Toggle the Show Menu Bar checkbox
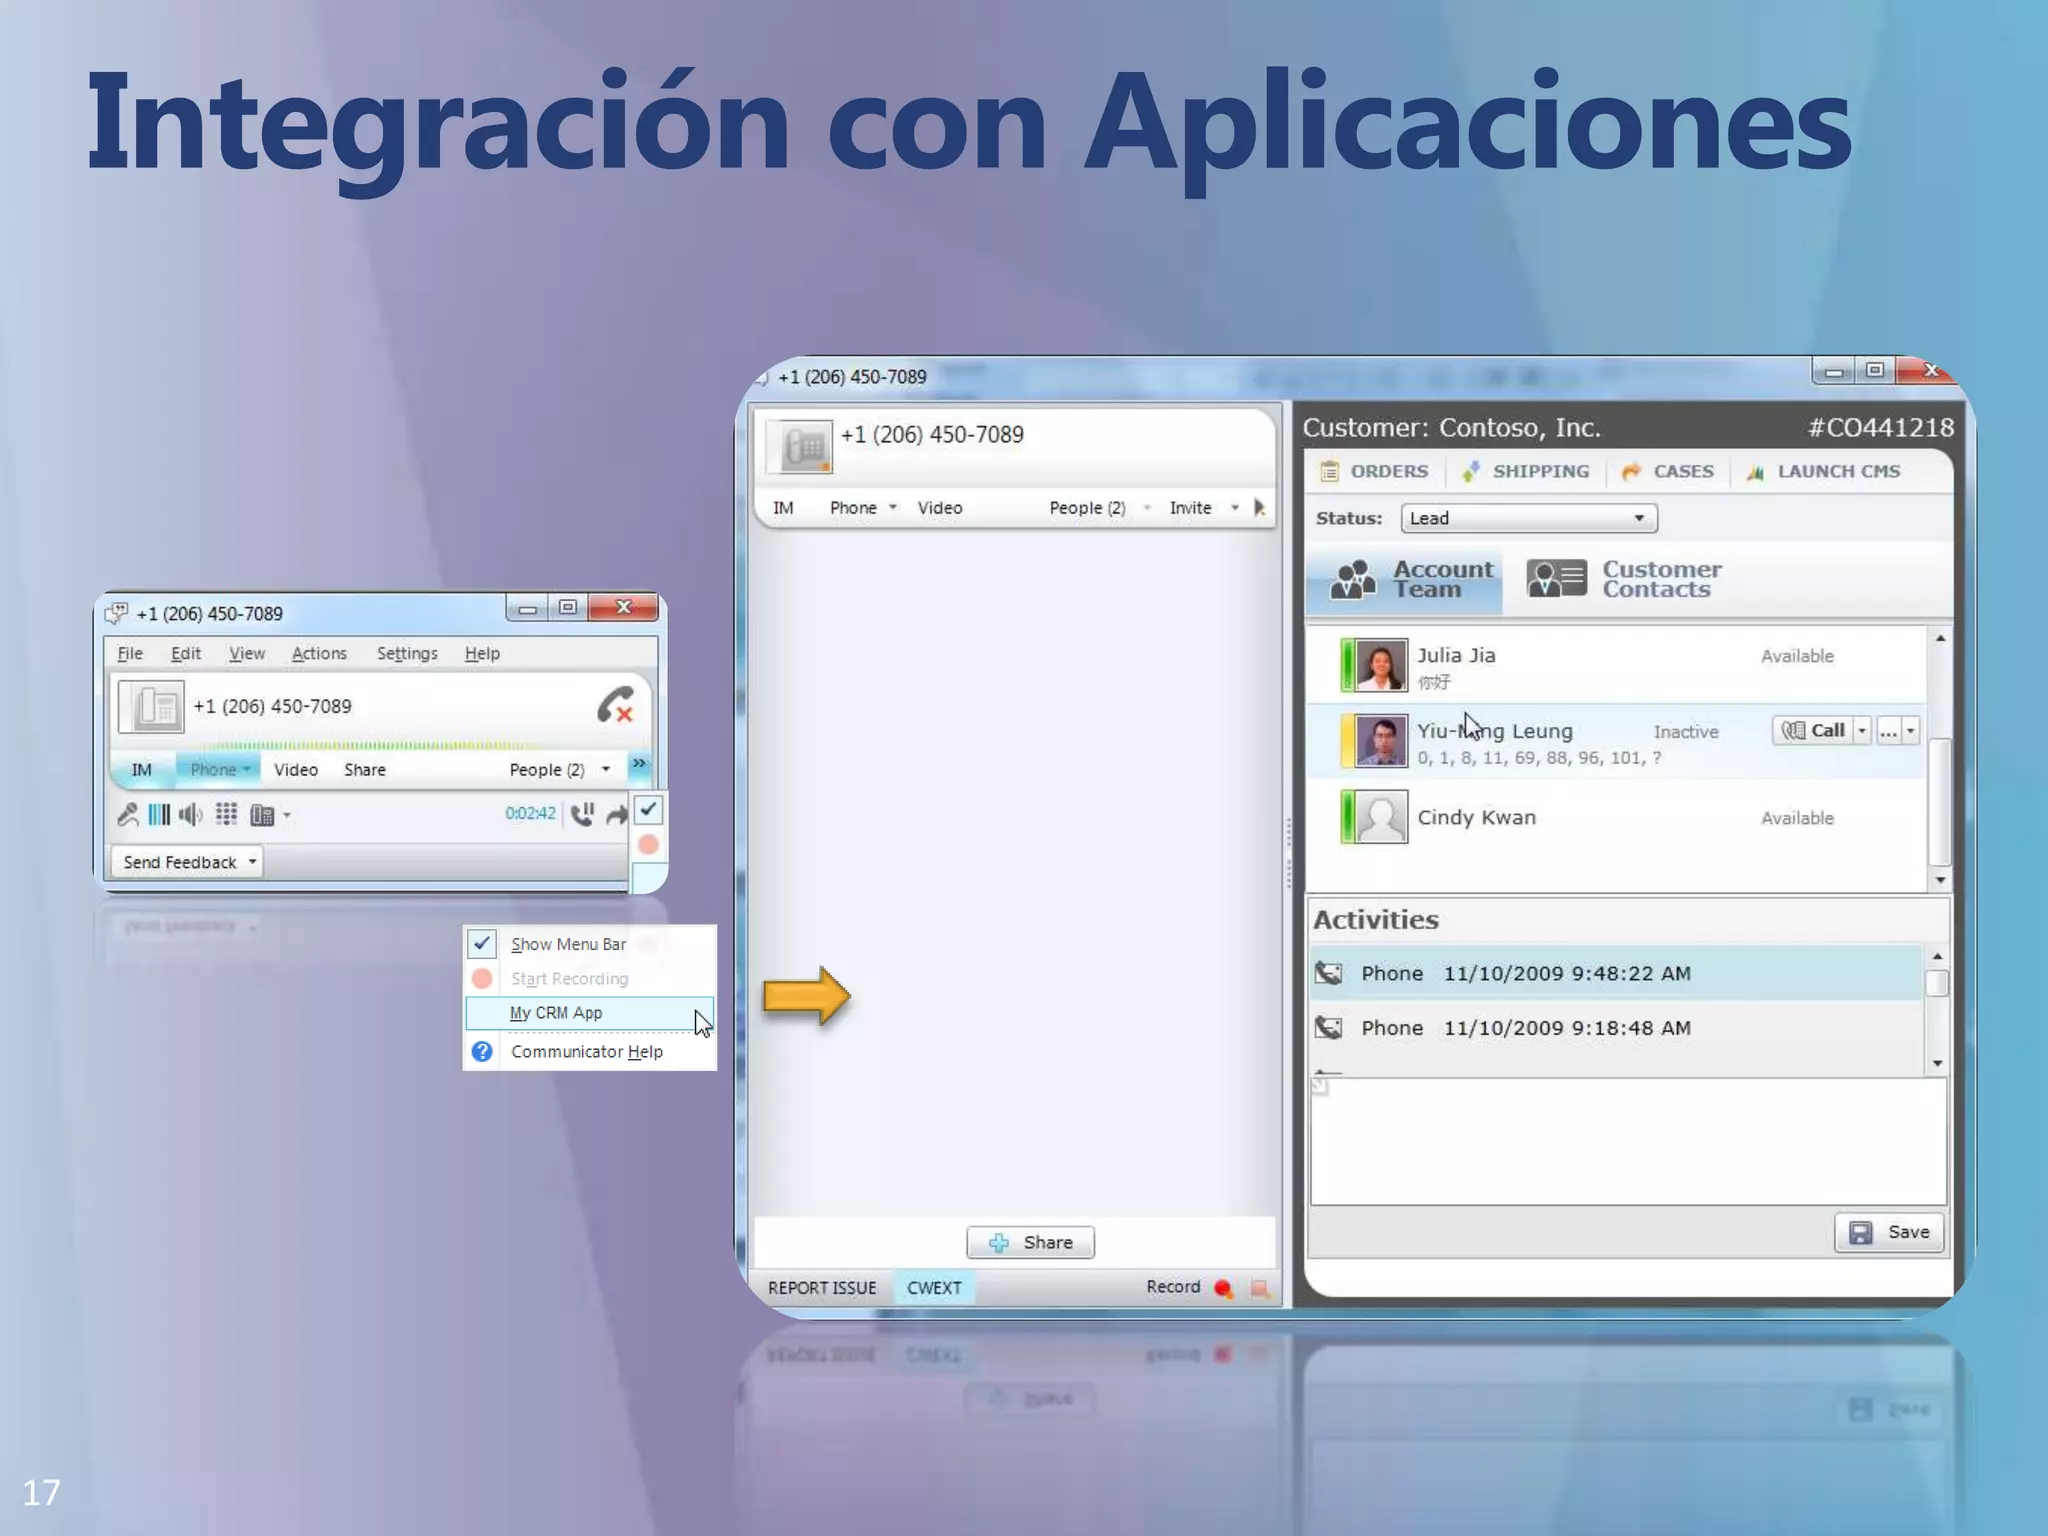The width and height of the screenshot is (2048, 1536). coord(482,943)
